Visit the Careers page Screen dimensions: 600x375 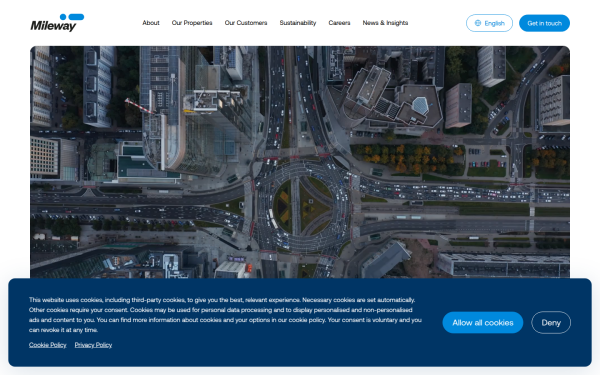tap(339, 23)
